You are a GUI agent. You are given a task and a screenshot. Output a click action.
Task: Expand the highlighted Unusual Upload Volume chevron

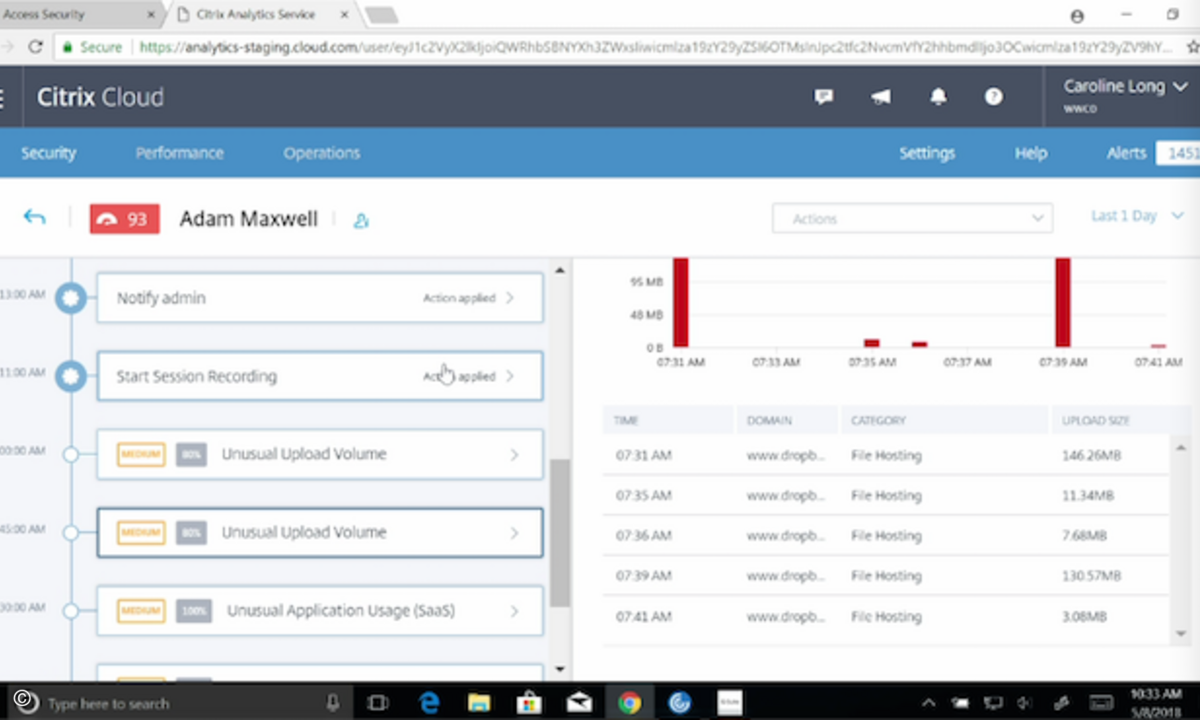(514, 533)
